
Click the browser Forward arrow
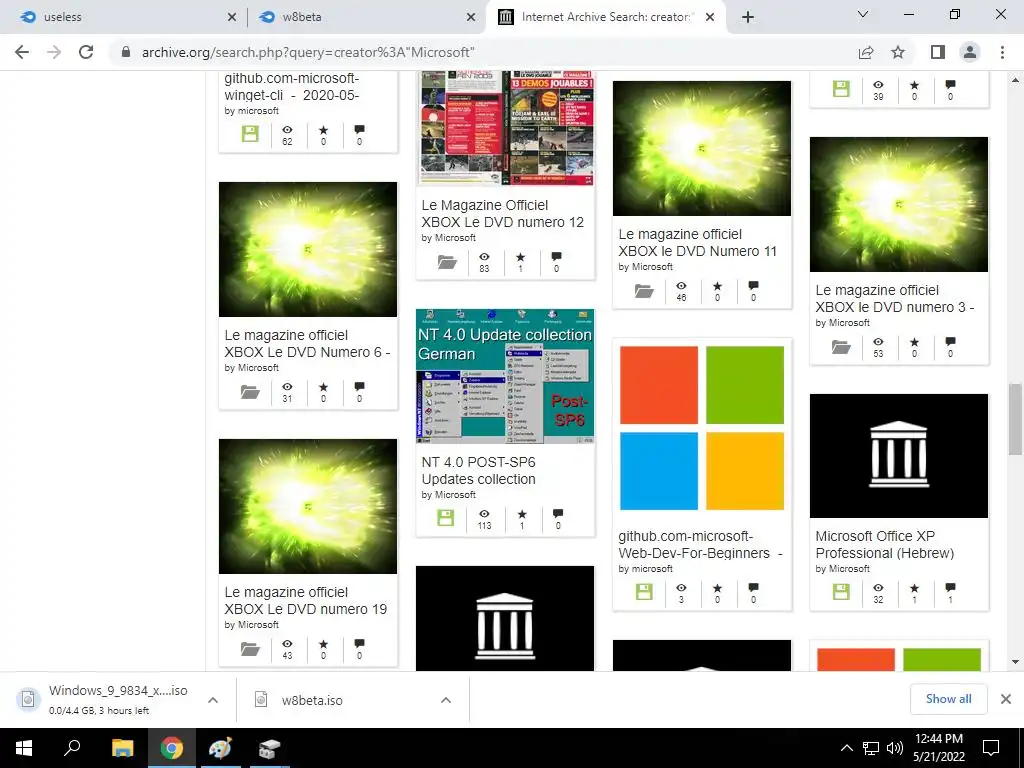coord(54,52)
